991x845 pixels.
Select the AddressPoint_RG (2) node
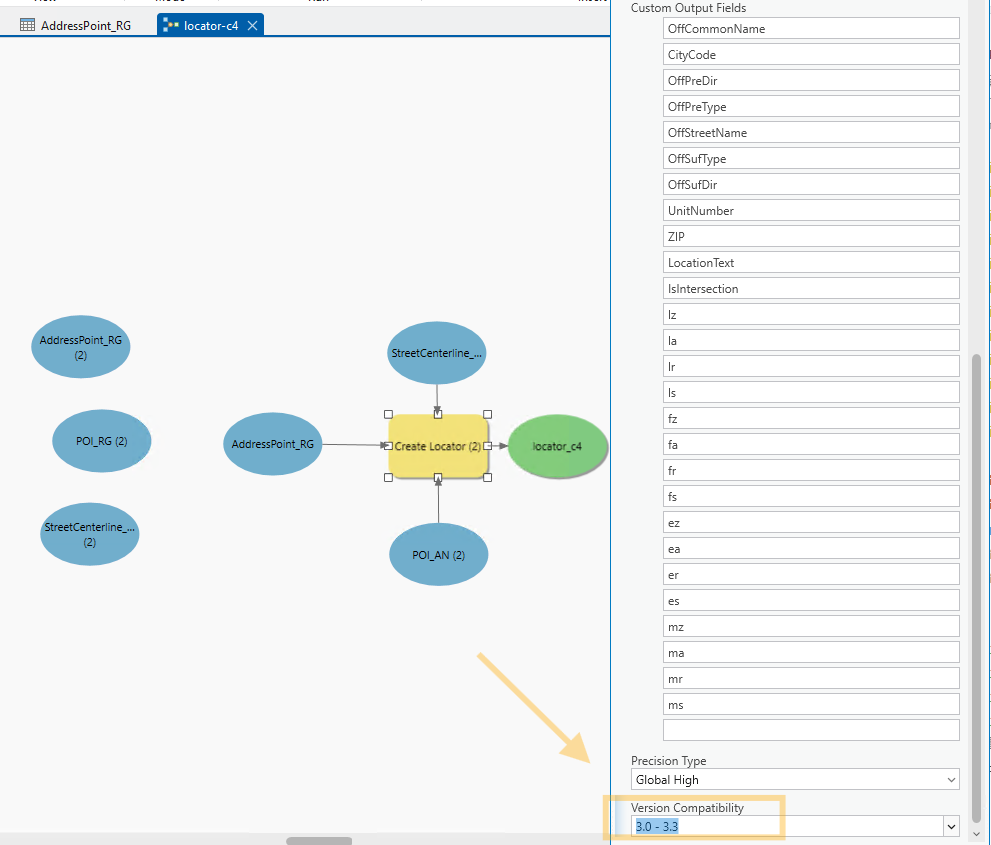[81, 347]
